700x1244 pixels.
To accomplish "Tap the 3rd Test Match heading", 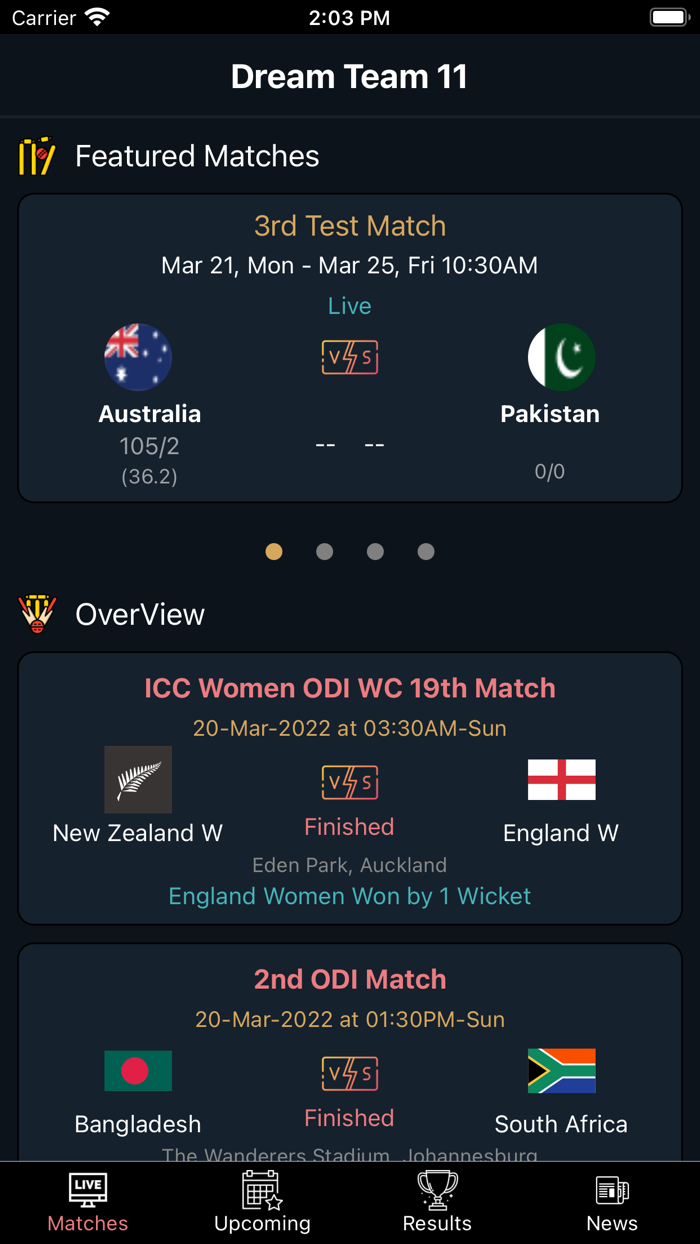I will coord(349,226).
